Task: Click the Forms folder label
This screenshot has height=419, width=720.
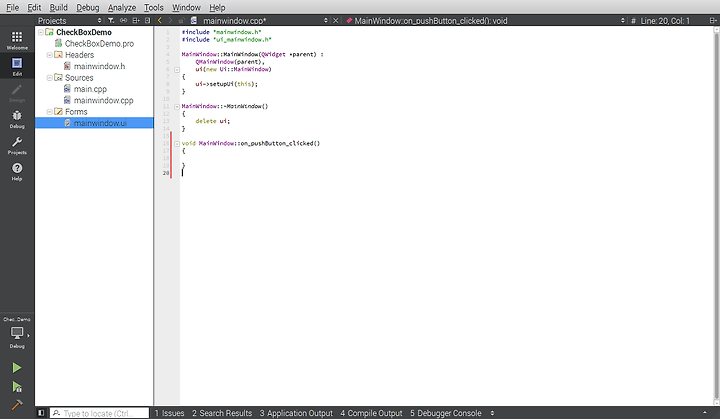Action: [x=76, y=112]
